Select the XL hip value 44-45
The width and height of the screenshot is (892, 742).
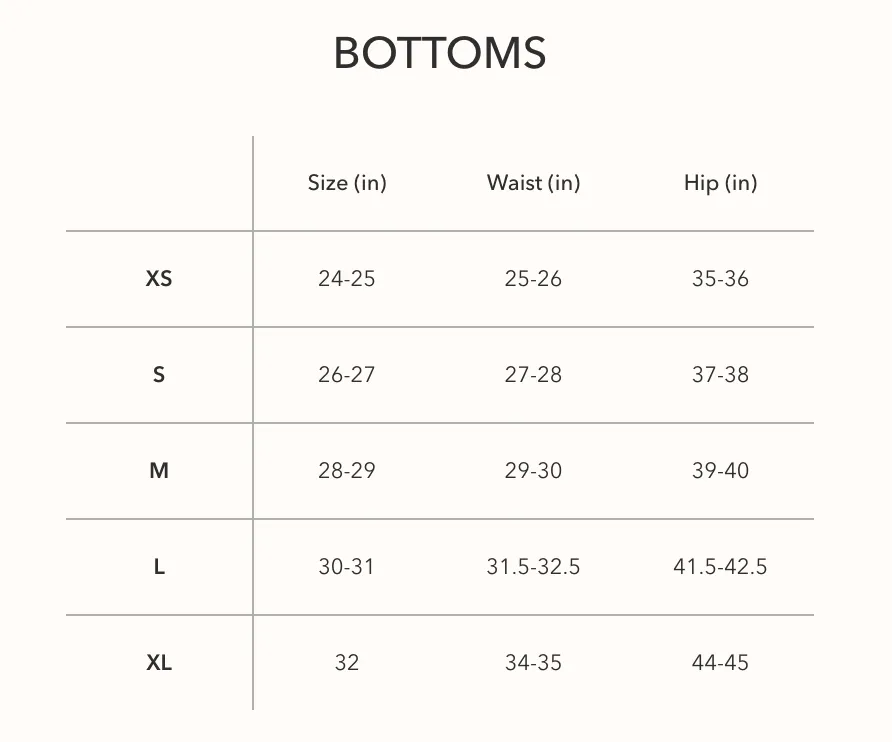[x=720, y=663]
